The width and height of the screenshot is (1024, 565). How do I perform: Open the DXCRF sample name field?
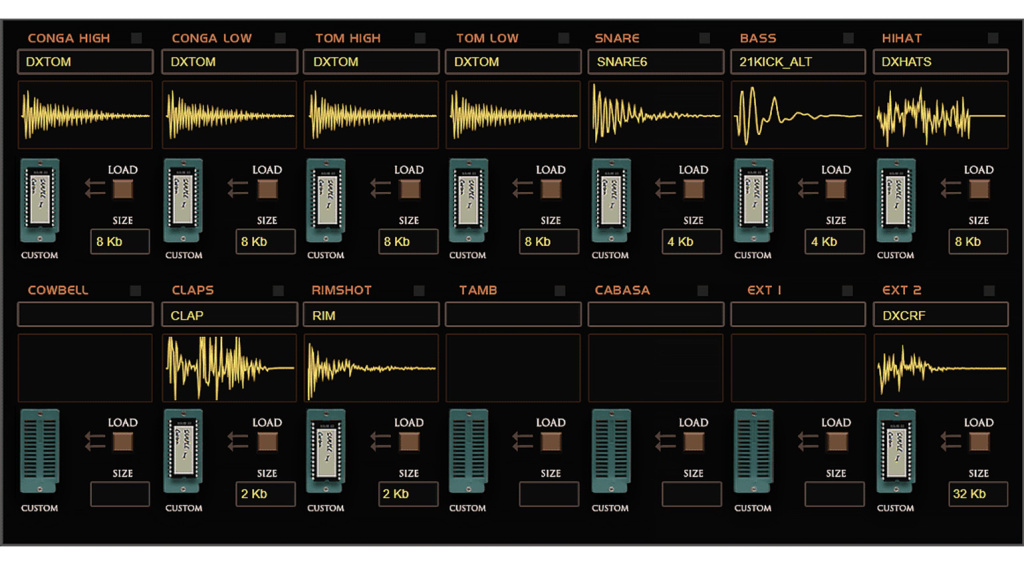click(x=941, y=315)
